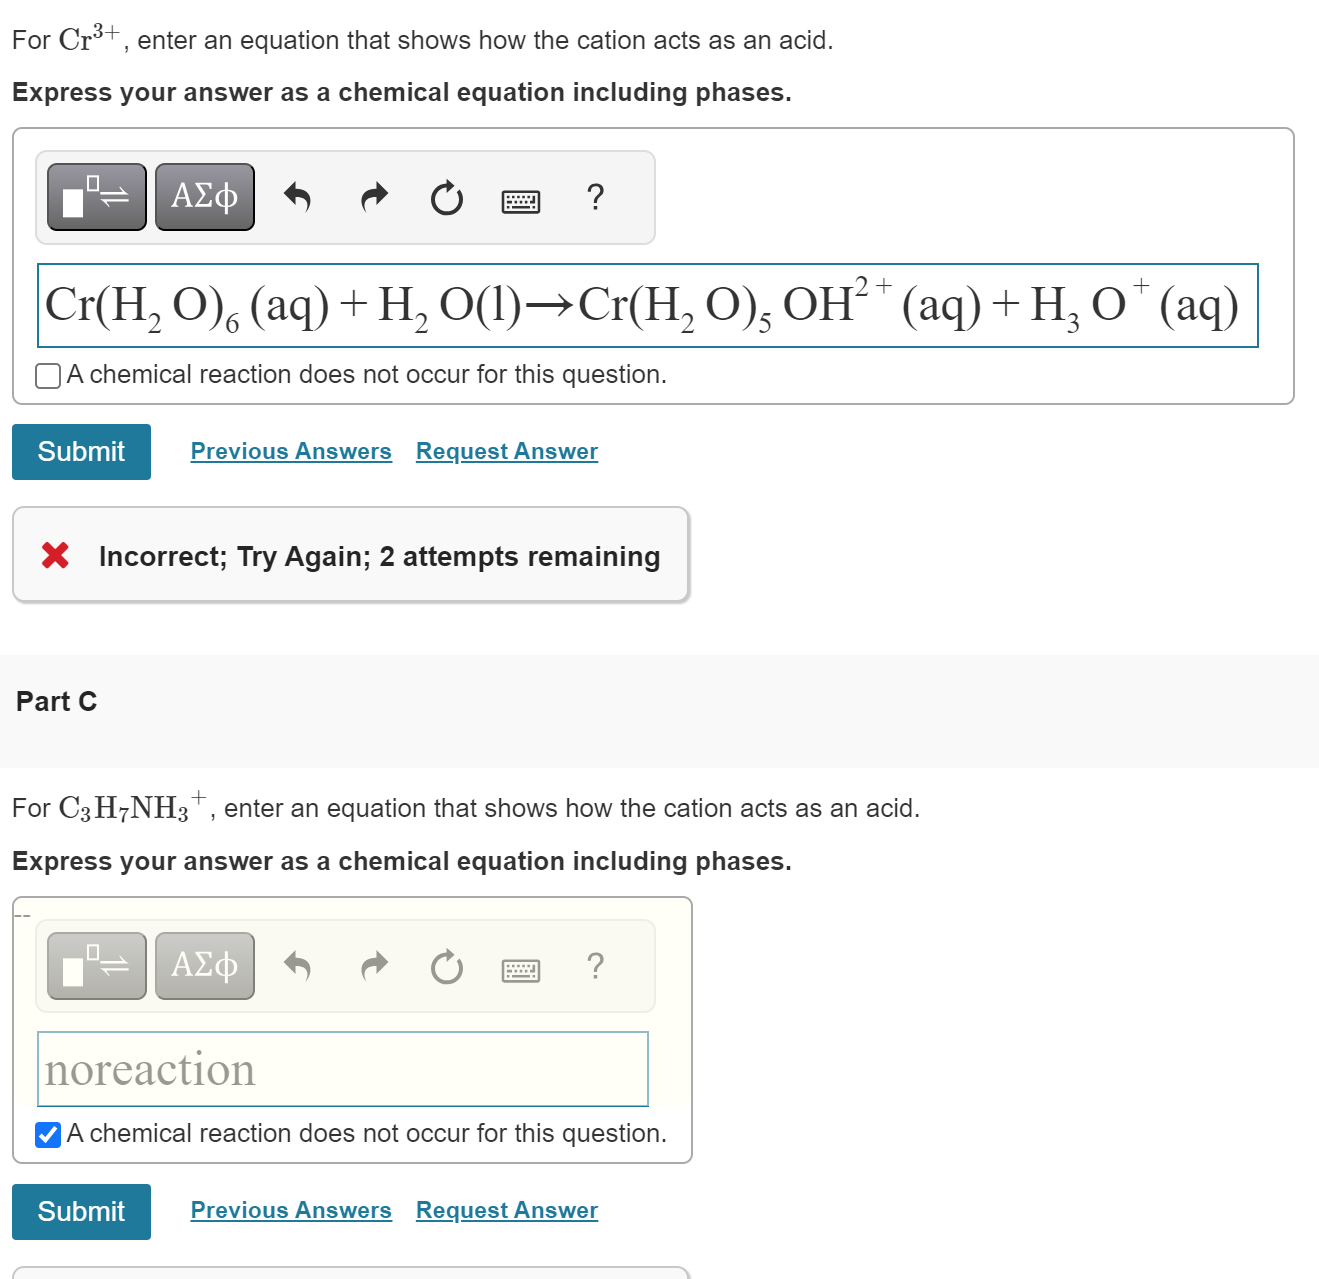Open help question mark in Part C toolbar
1319x1279 pixels.
point(595,966)
